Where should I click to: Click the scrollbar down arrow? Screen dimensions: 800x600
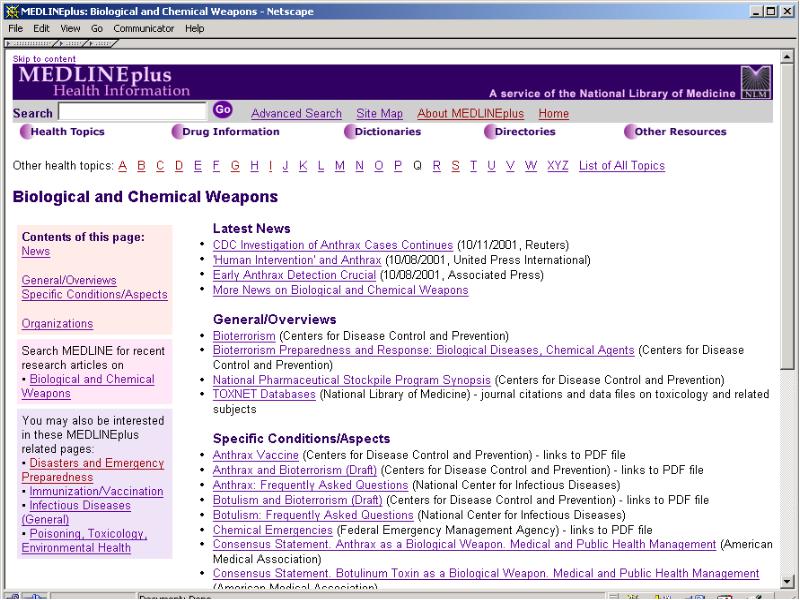787,581
